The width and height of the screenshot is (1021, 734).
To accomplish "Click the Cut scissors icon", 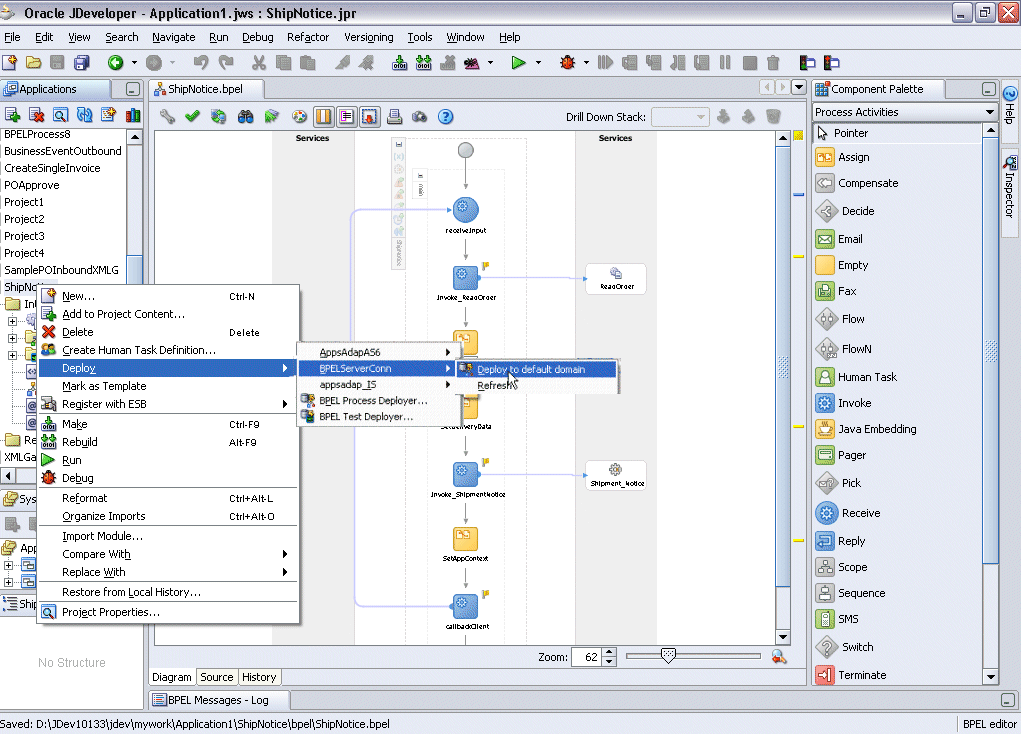I will click(x=259, y=63).
